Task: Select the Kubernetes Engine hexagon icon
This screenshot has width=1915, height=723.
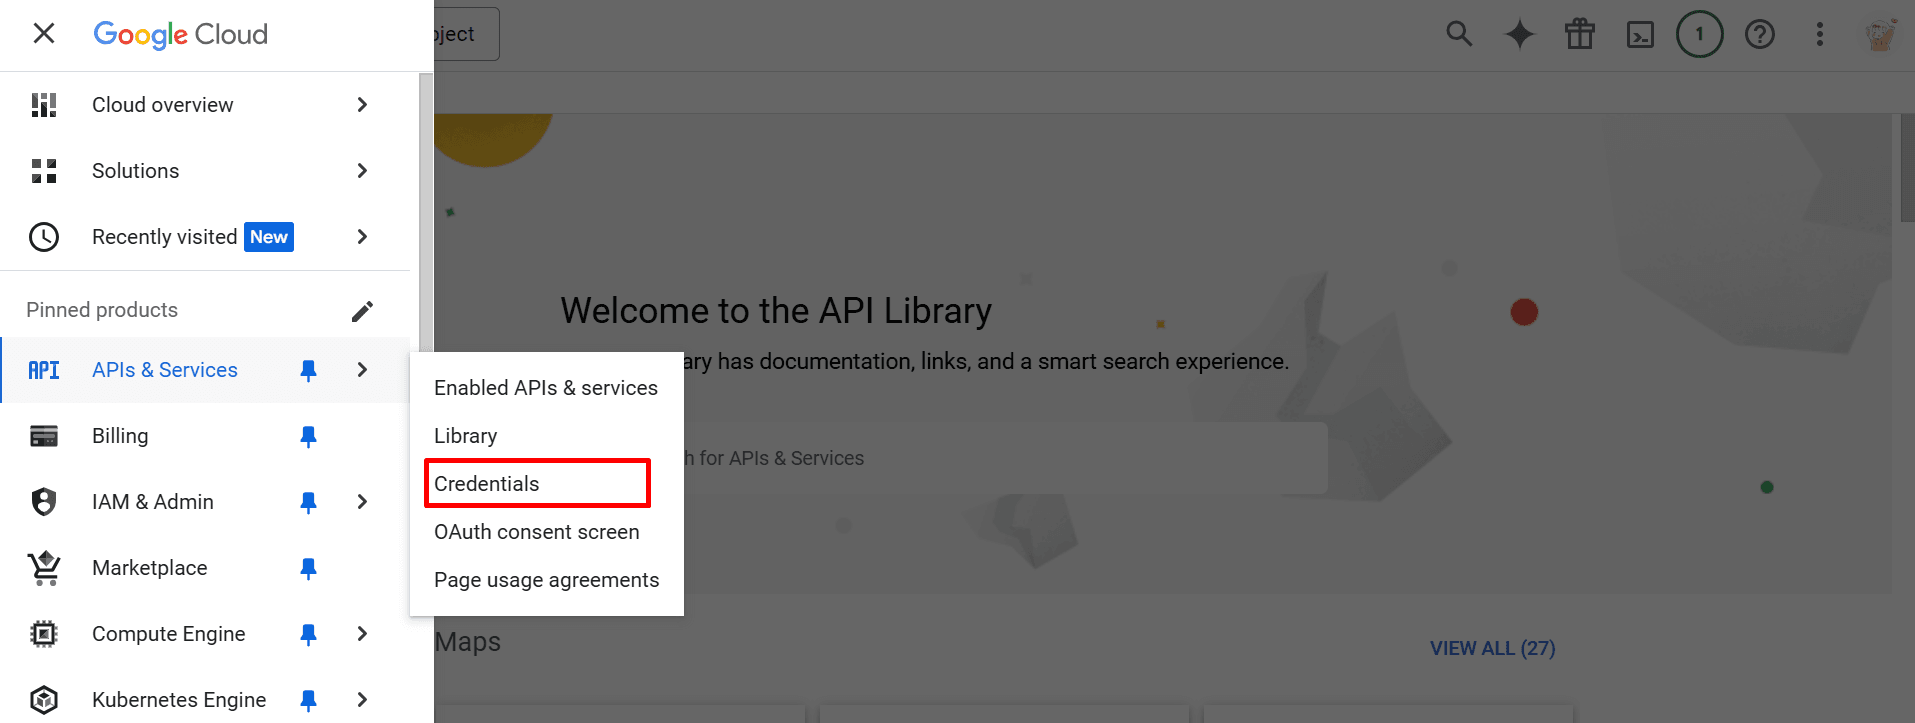Action: [x=44, y=700]
